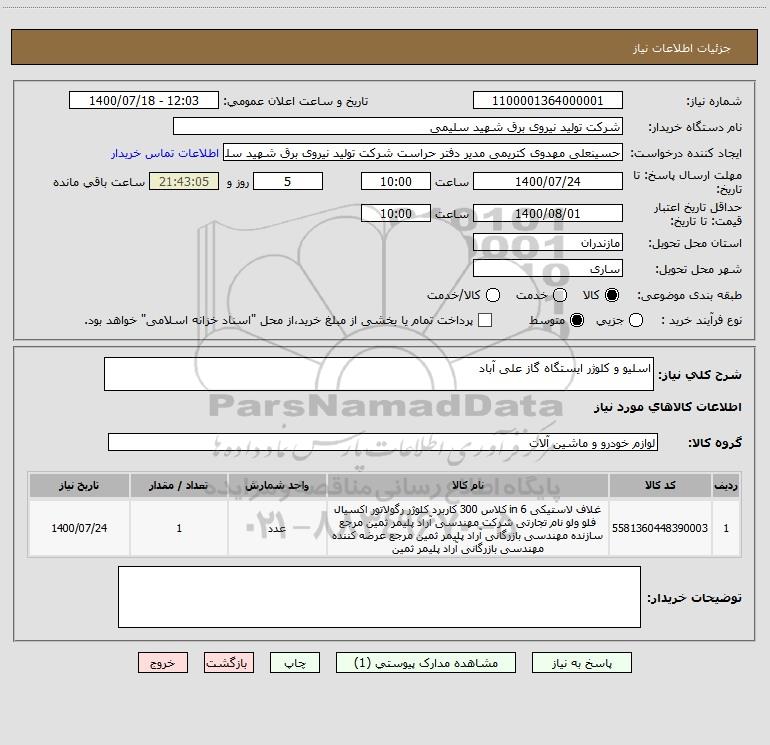Click the نام دستگاه خریدار field
The width and height of the screenshot is (770, 745).
[x=398, y=127]
